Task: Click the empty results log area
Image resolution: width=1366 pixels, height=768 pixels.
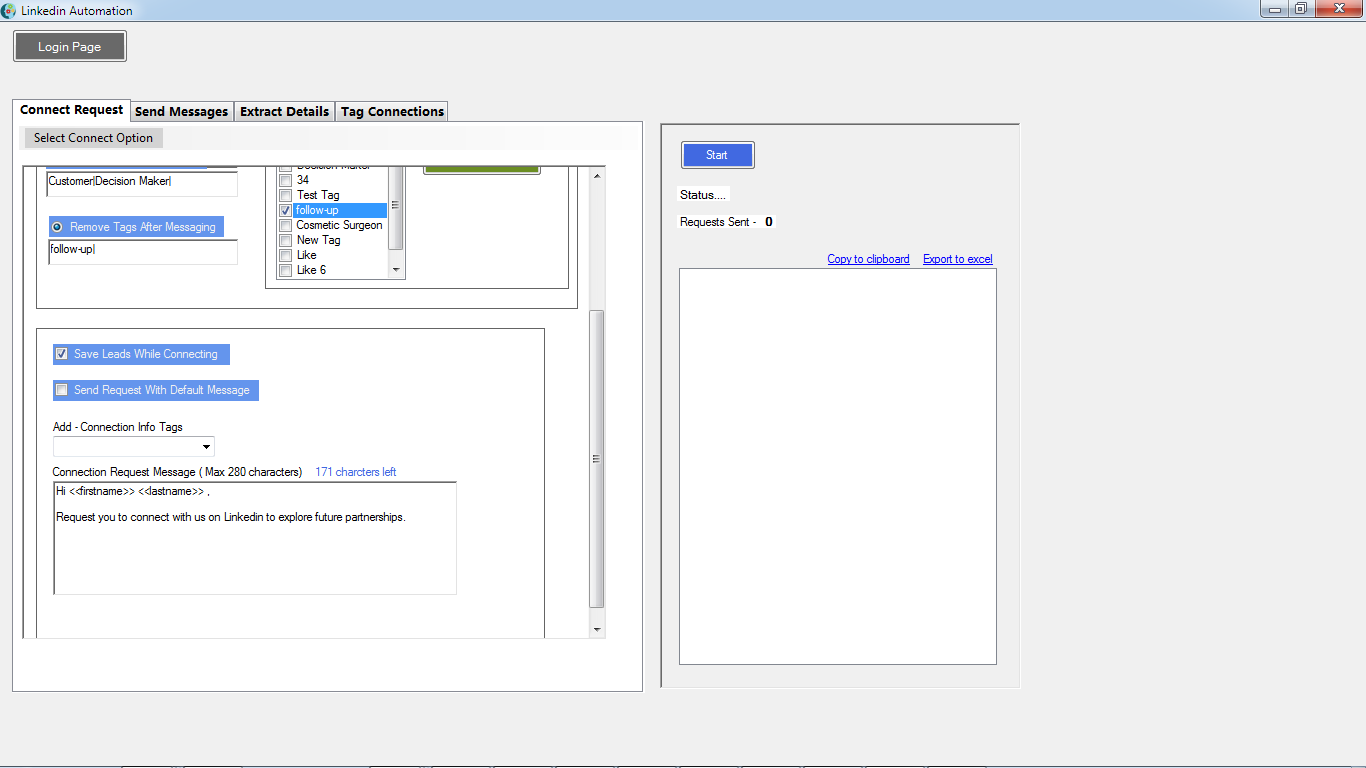Action: tap(838, 466)
